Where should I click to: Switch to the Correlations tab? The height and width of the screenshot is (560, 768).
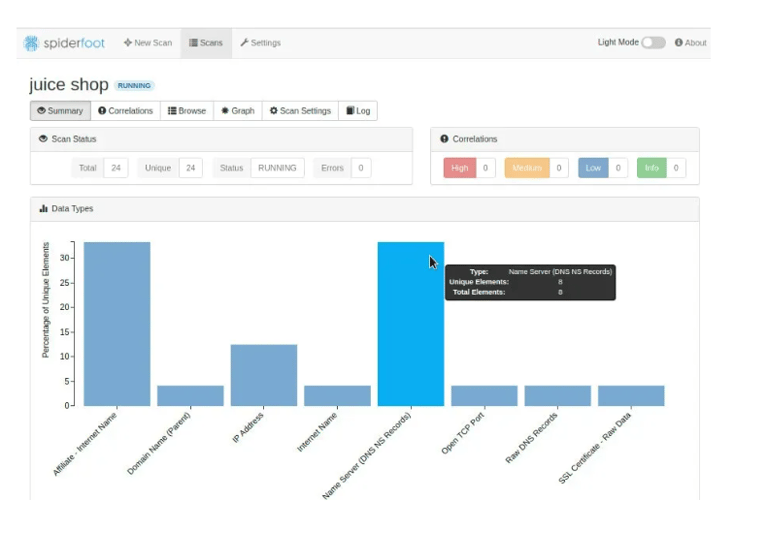click(125, 111)
